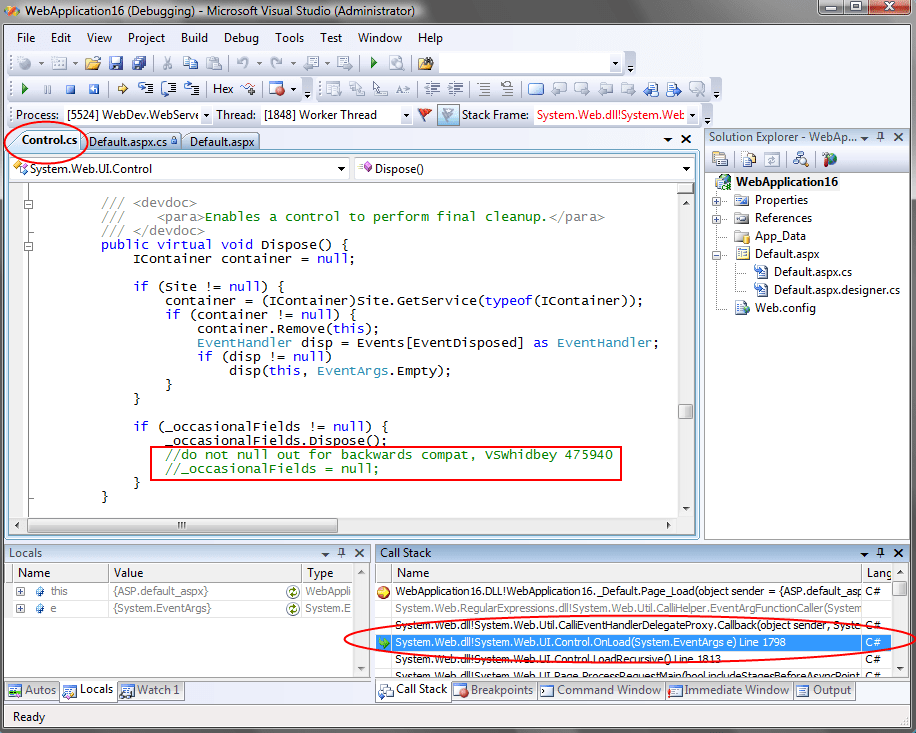Switch to the Default.aspx.cs tab
The height and width of the screenshot is (733, 916).
126,141
